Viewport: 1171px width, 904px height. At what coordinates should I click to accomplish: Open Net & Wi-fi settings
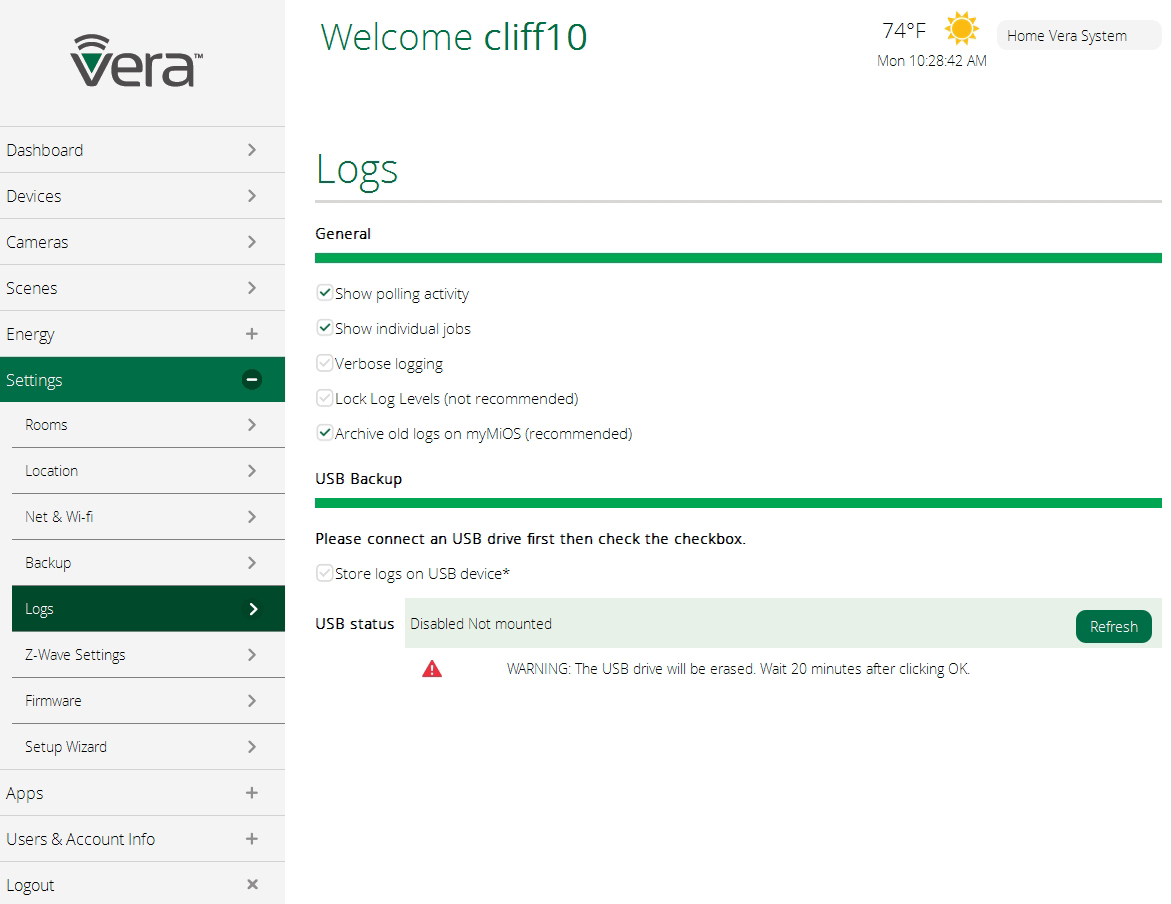148,517
